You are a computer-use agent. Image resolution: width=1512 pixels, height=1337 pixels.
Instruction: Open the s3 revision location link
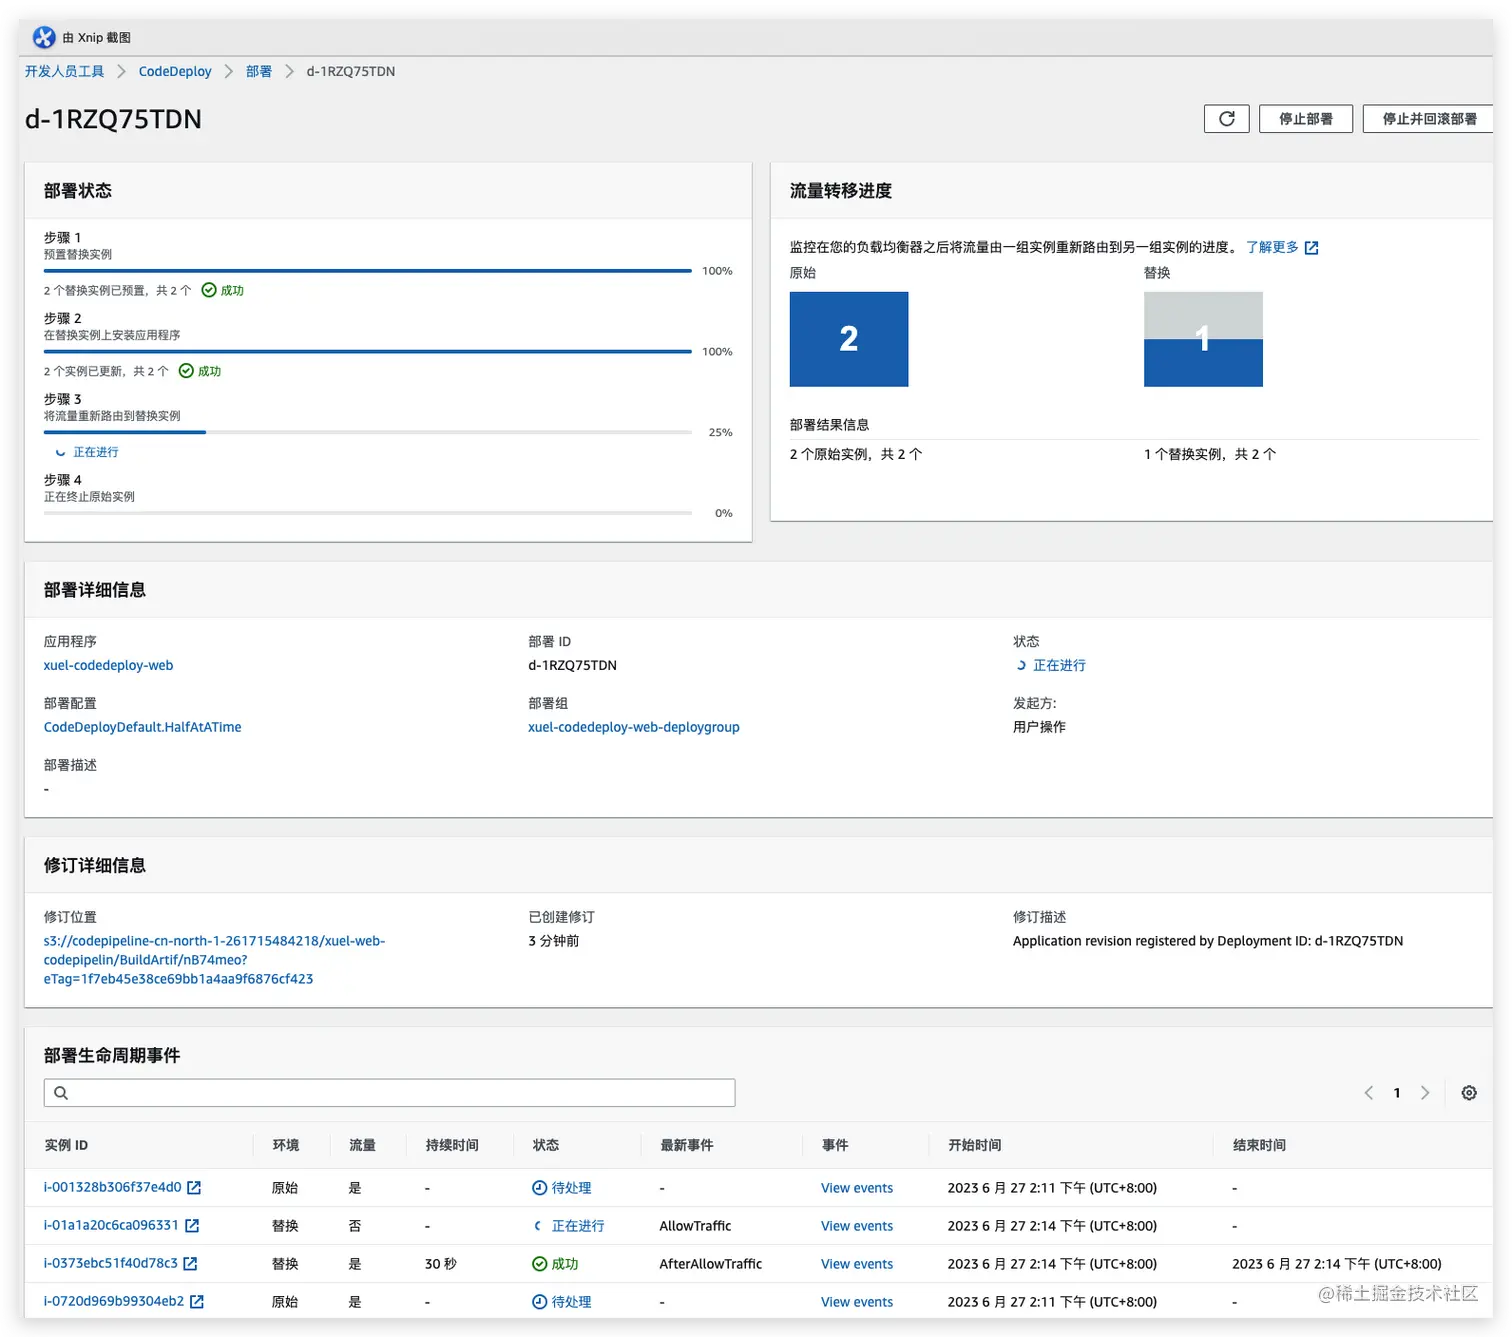(214, 960)
